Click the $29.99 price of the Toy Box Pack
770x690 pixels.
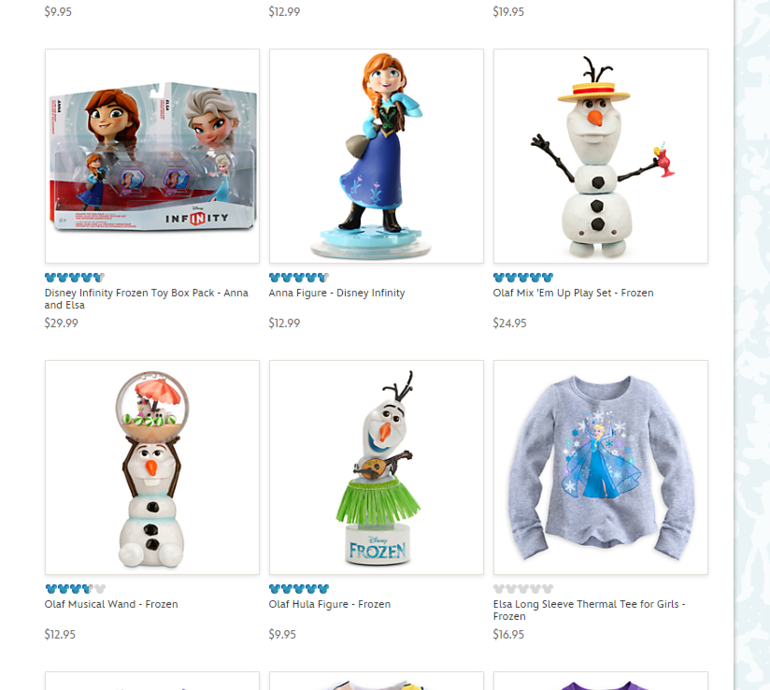pos(61,323)
